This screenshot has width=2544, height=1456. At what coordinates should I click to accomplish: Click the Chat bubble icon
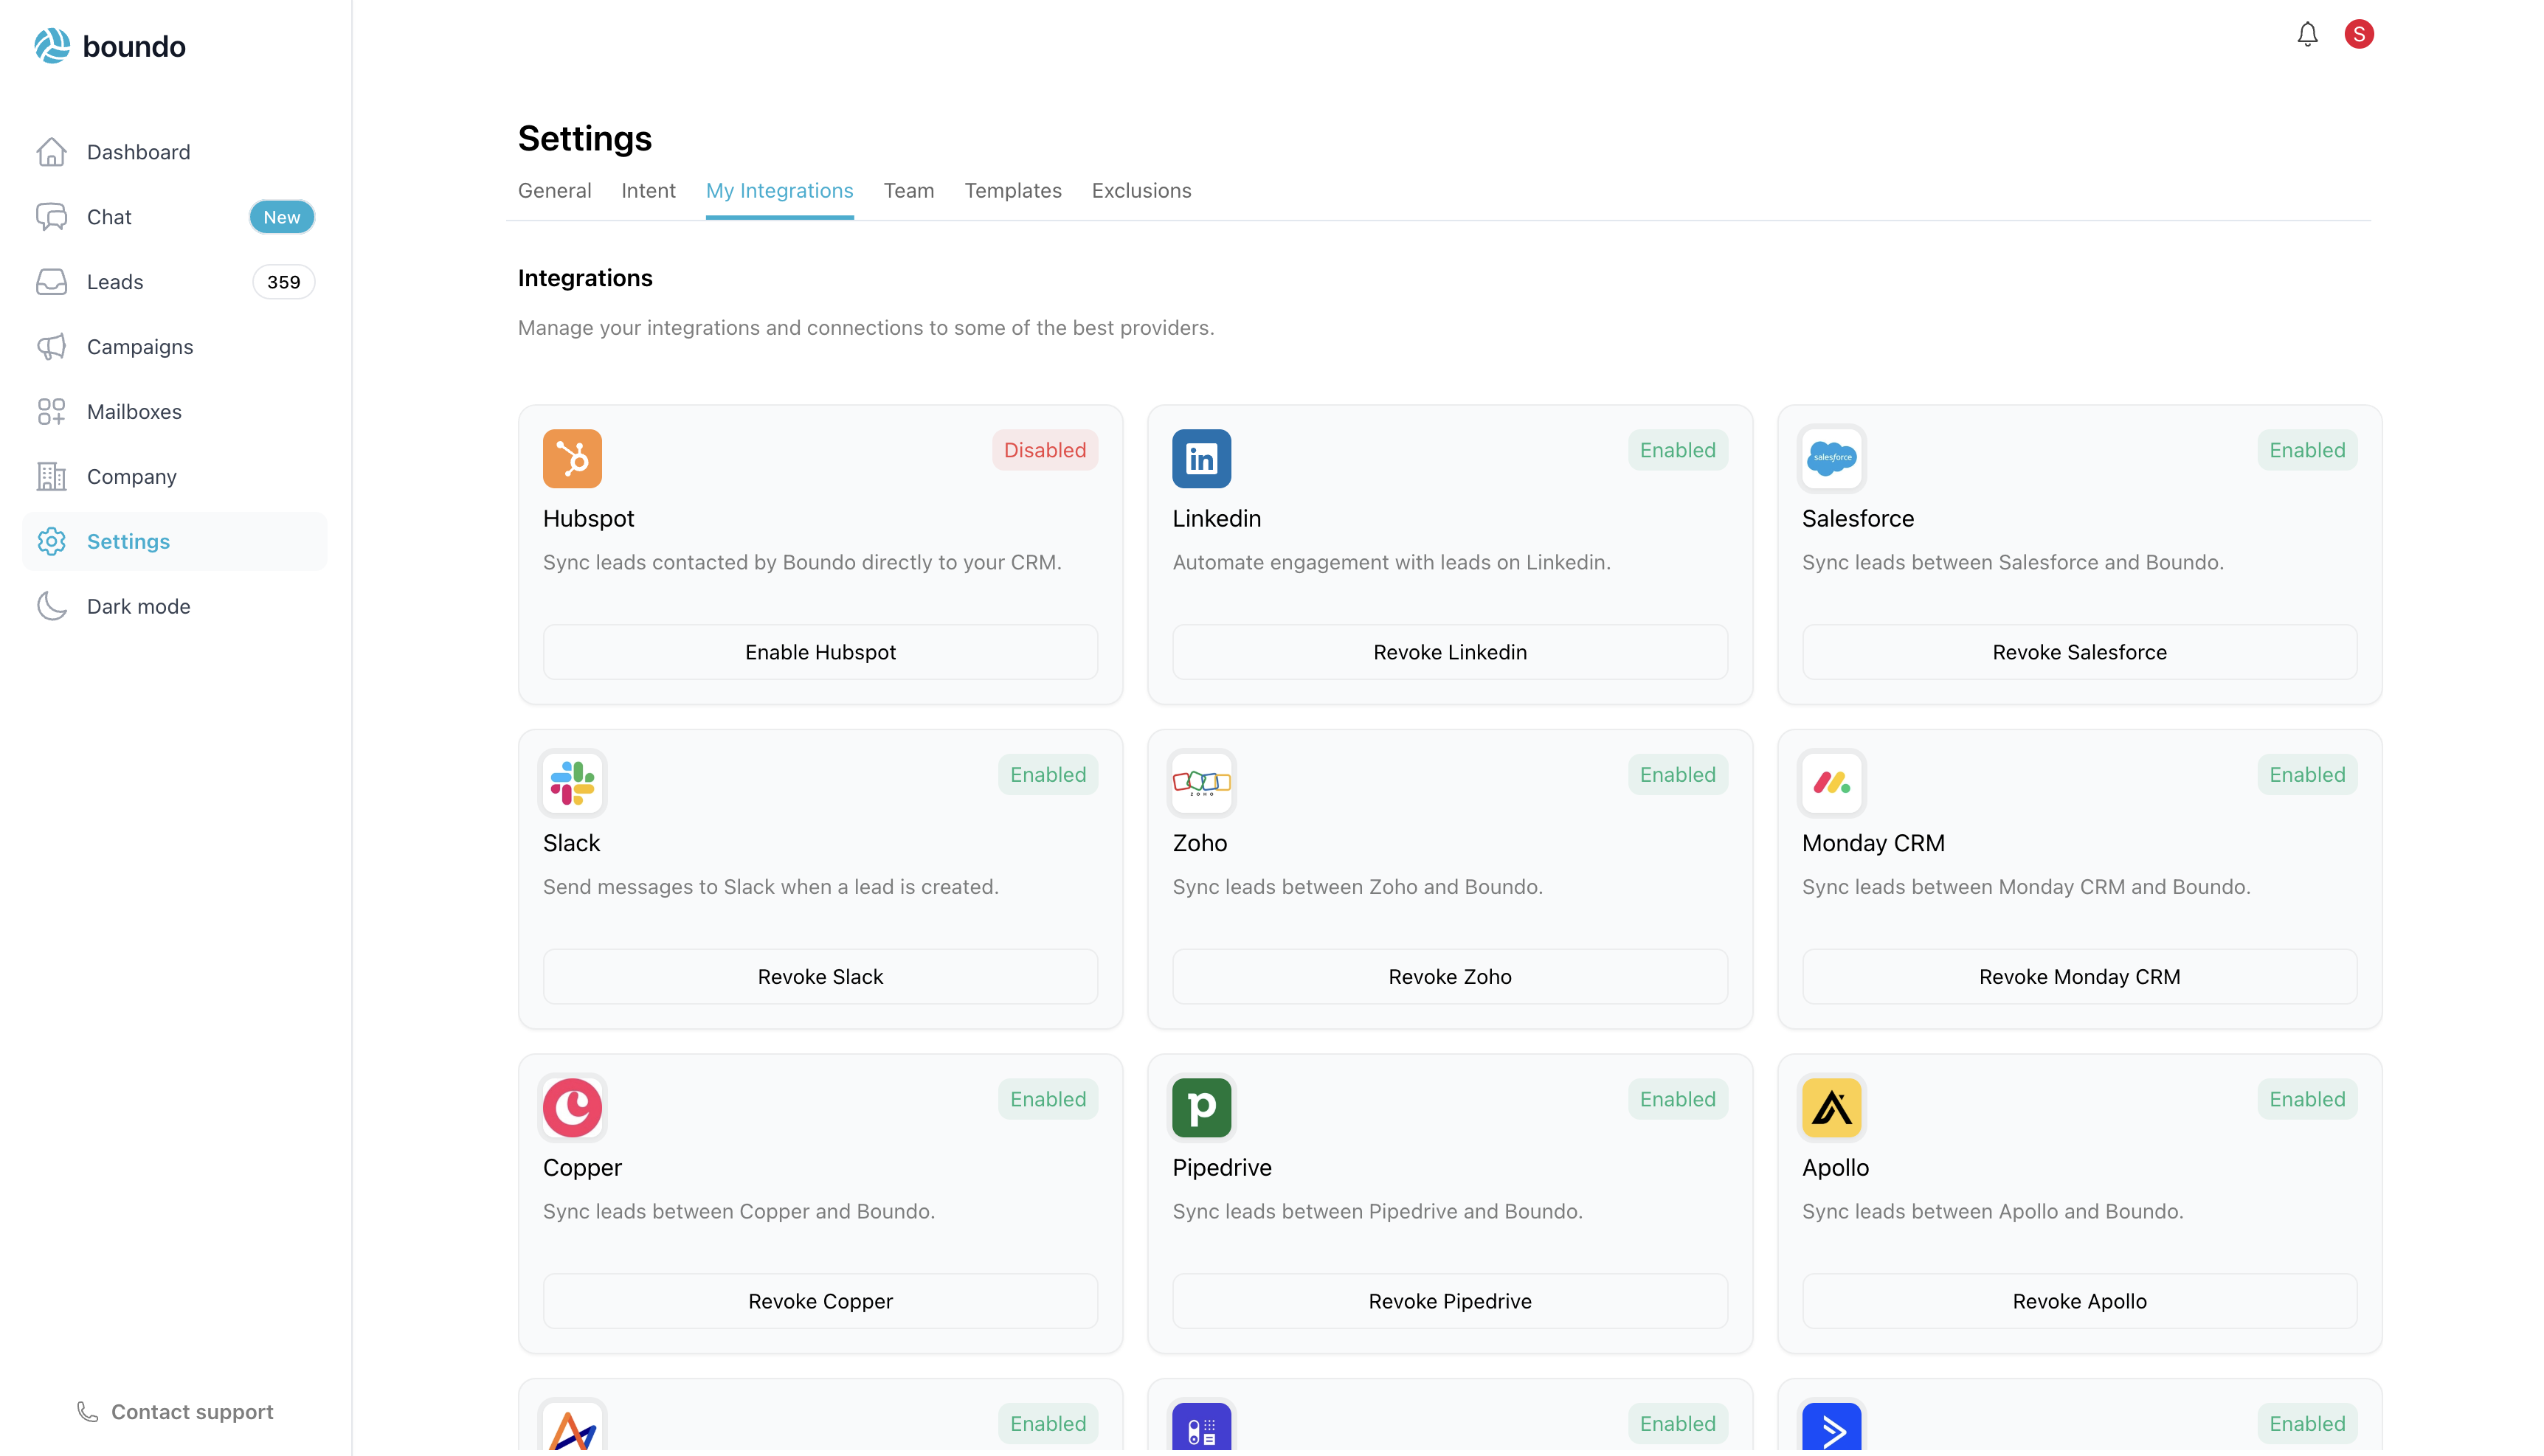pos(51,217)
